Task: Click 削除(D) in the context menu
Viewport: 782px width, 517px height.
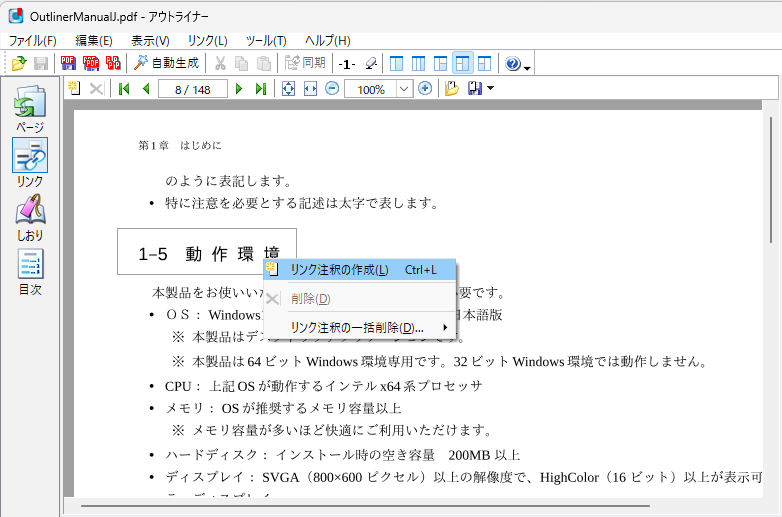Action: [x=360, y=299]
